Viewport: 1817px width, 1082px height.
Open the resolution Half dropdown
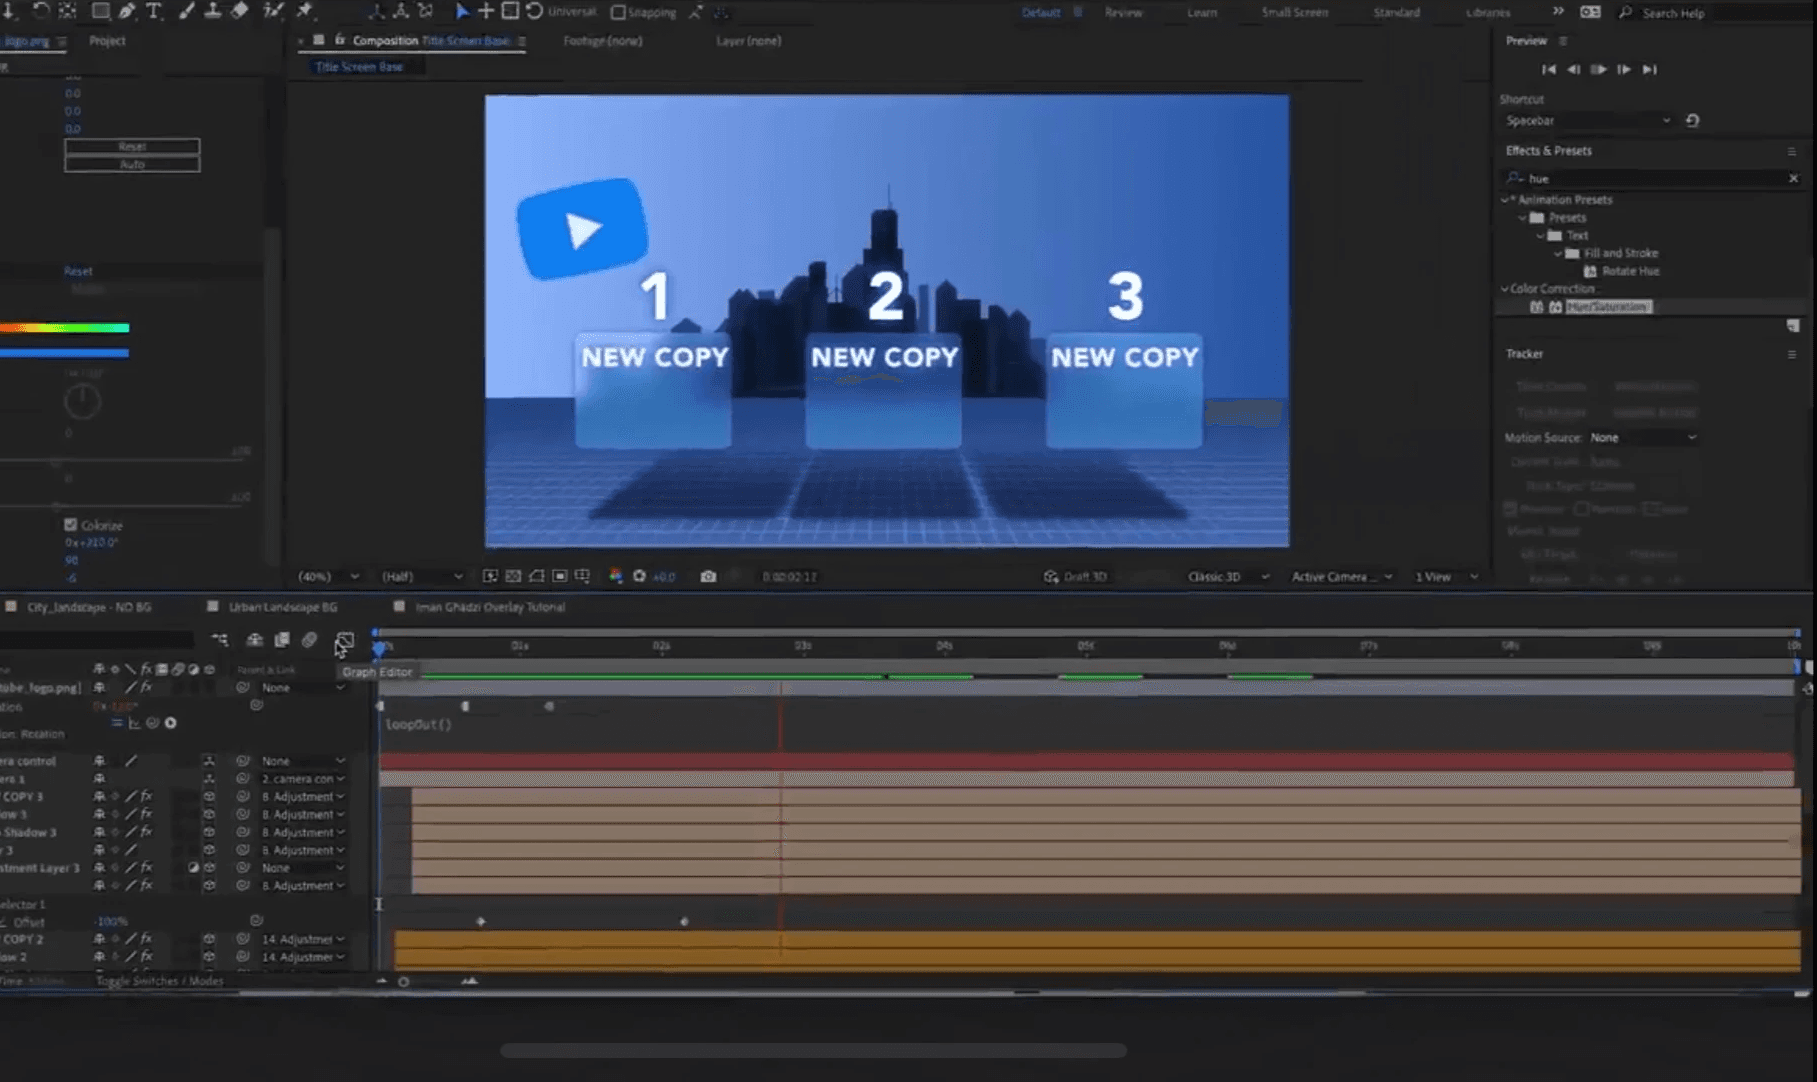(422, 576)
